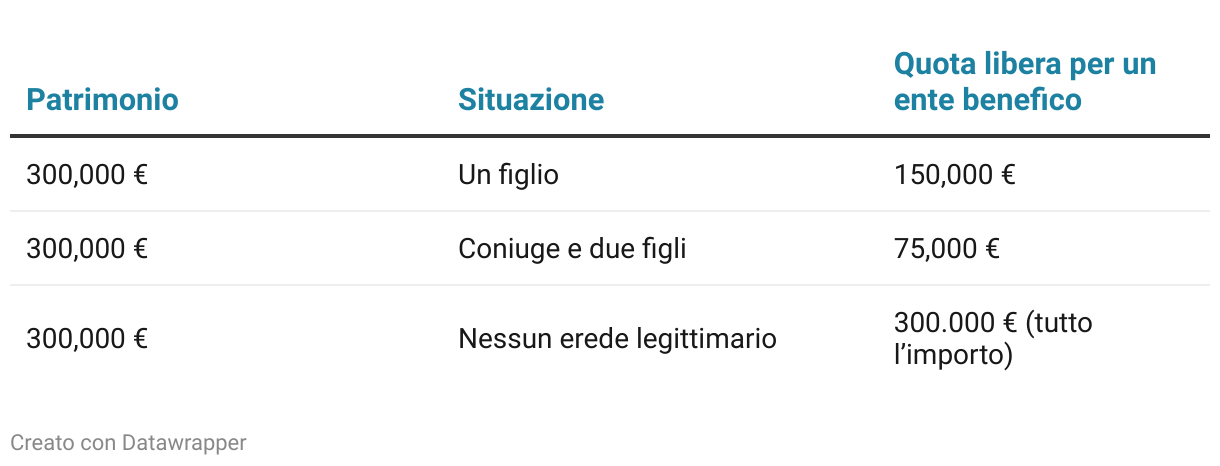Click the Creato con Datawrapper credit

pyautogui.click(x=128, y=442)
